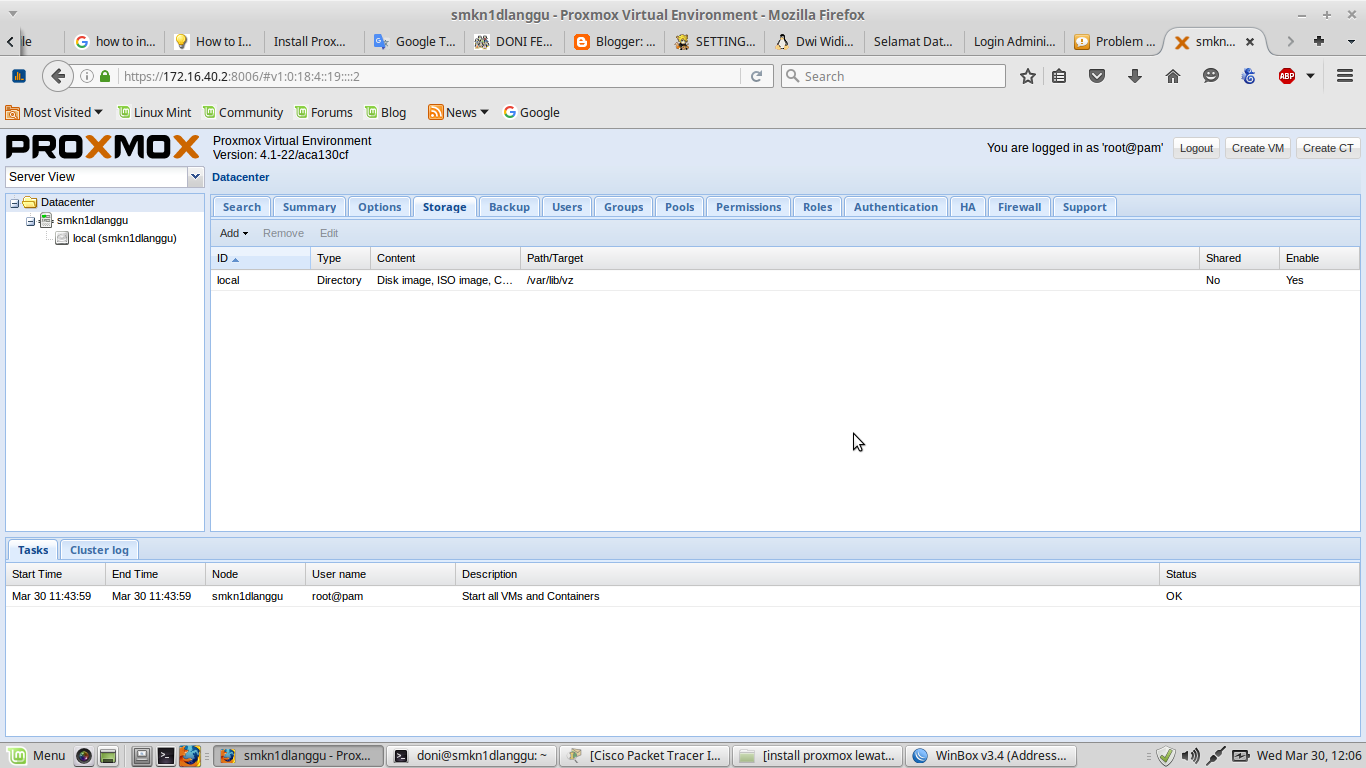Go back with Firefox back arrow
This screenshot has height=768, width=1366.
pyautogui.click(x=58, y=76)
